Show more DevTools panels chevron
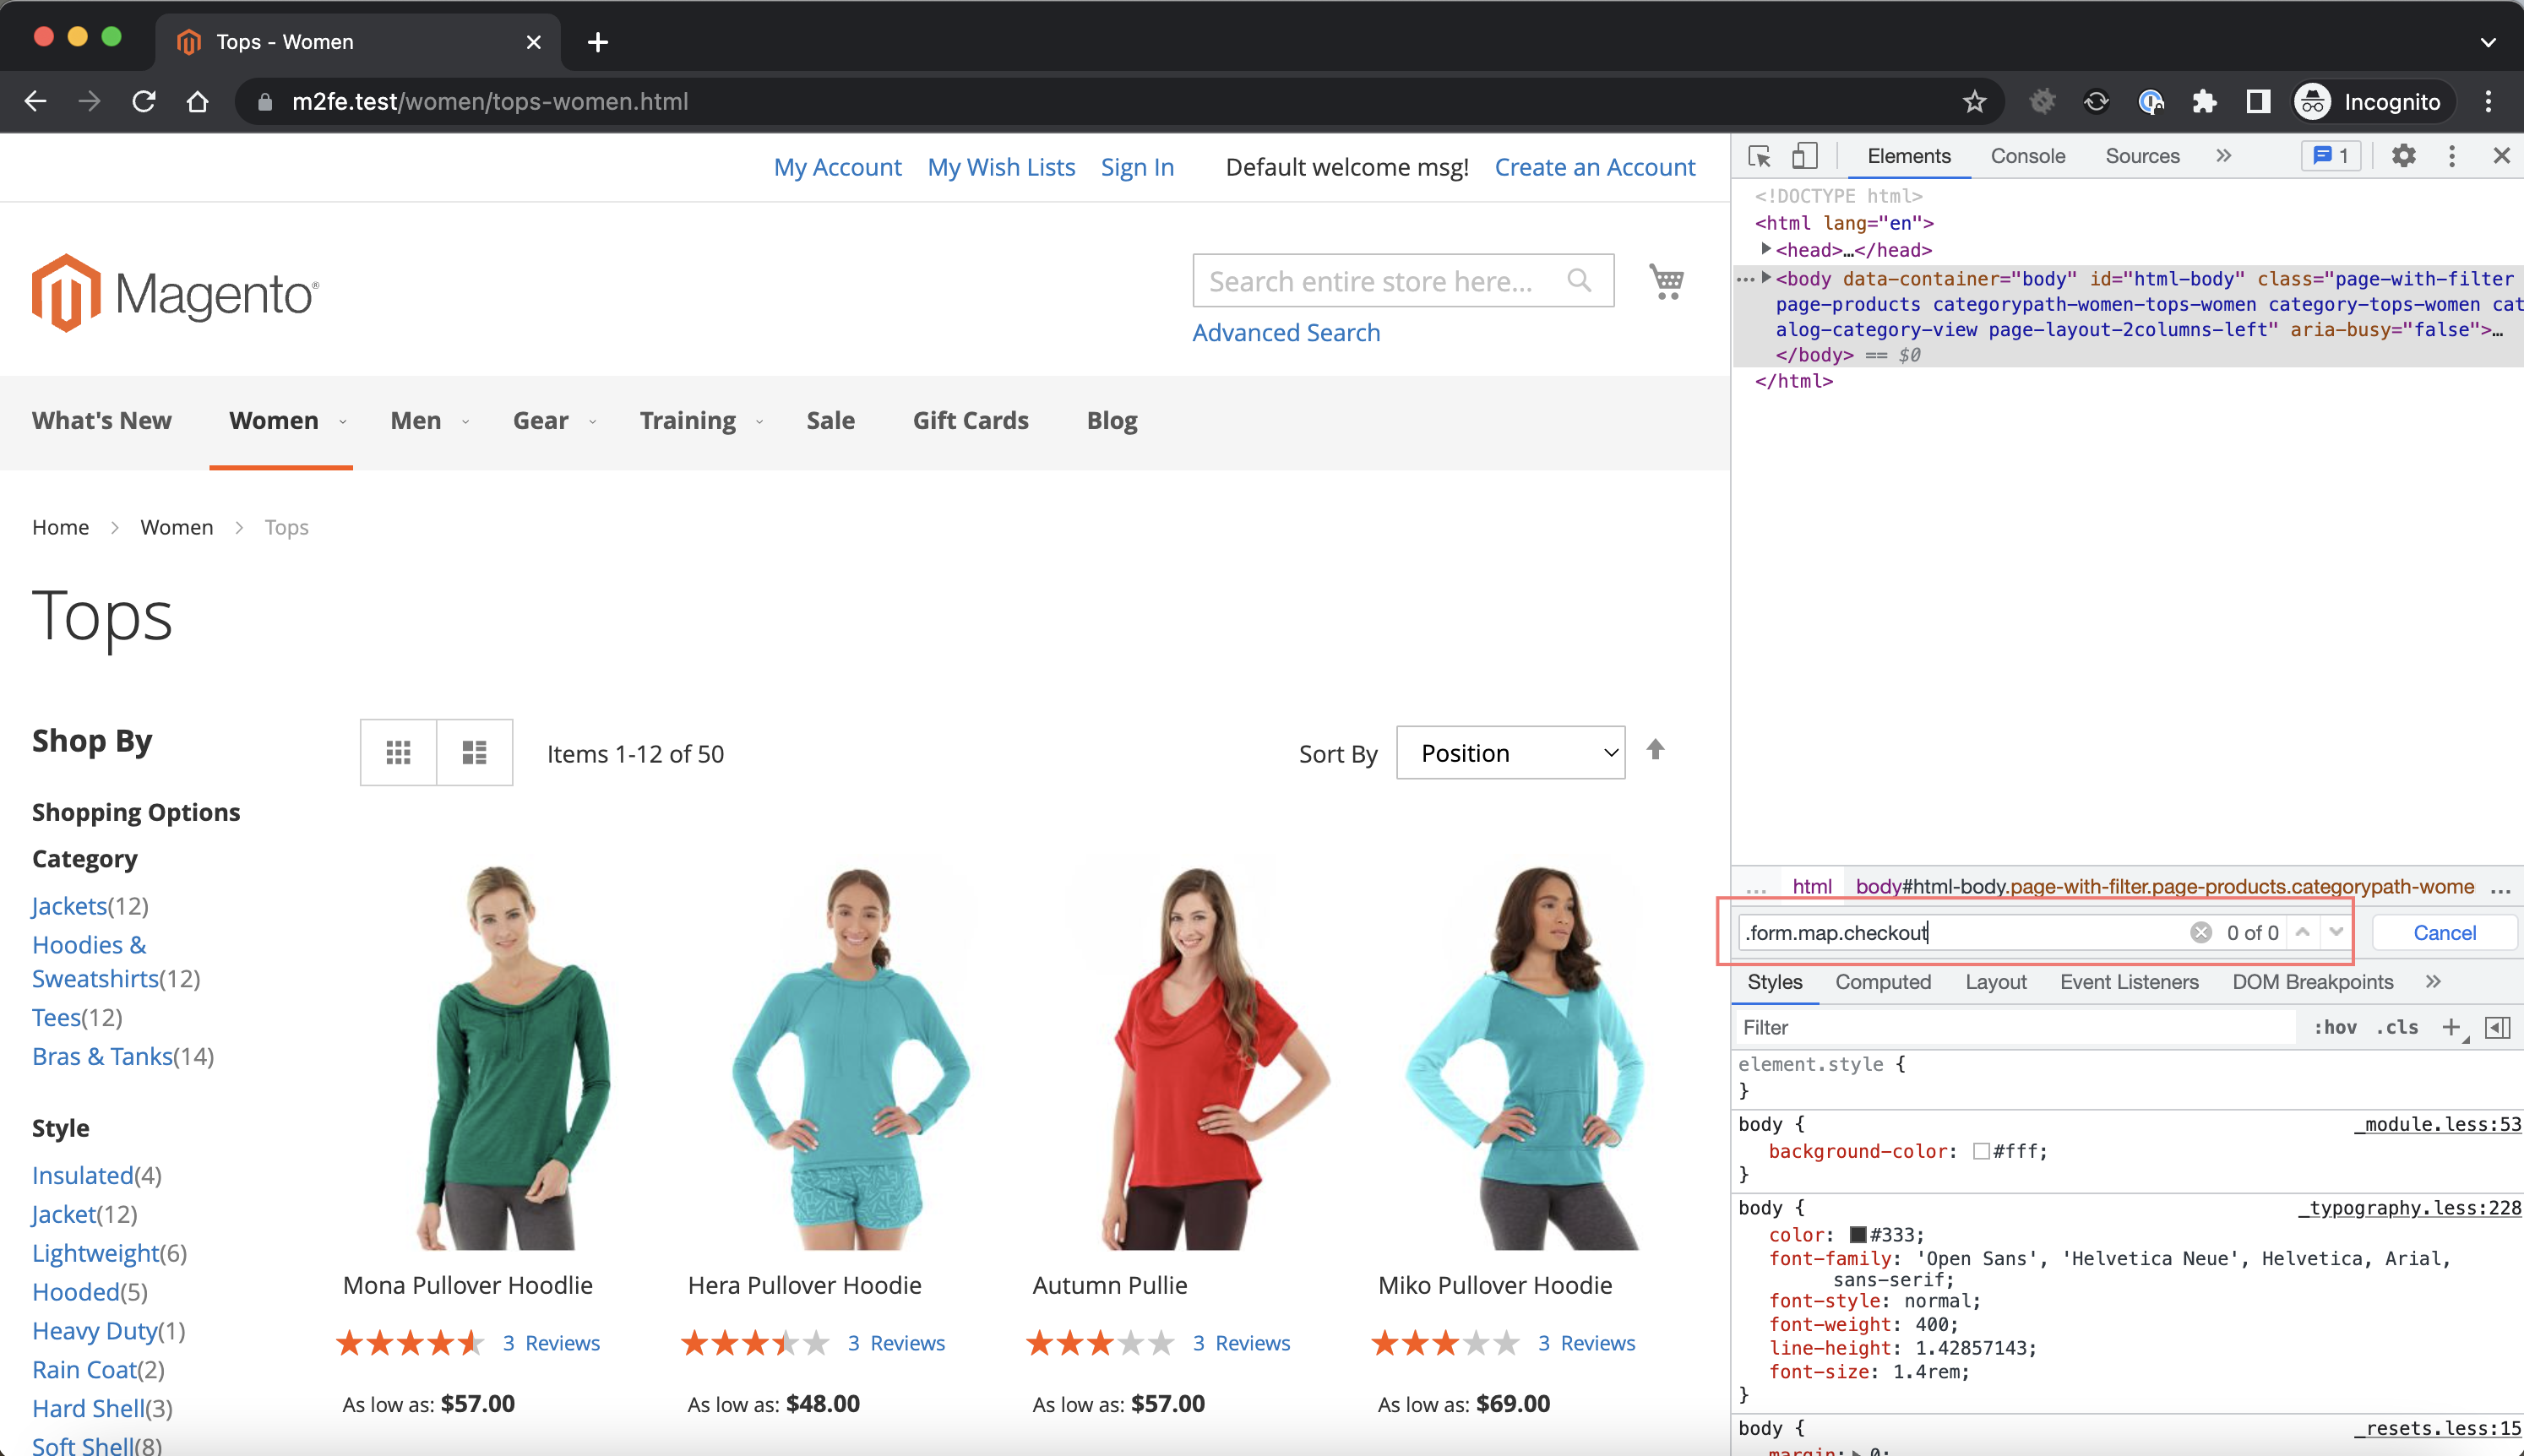The image size is (2524, 1456). point(2223,156)
